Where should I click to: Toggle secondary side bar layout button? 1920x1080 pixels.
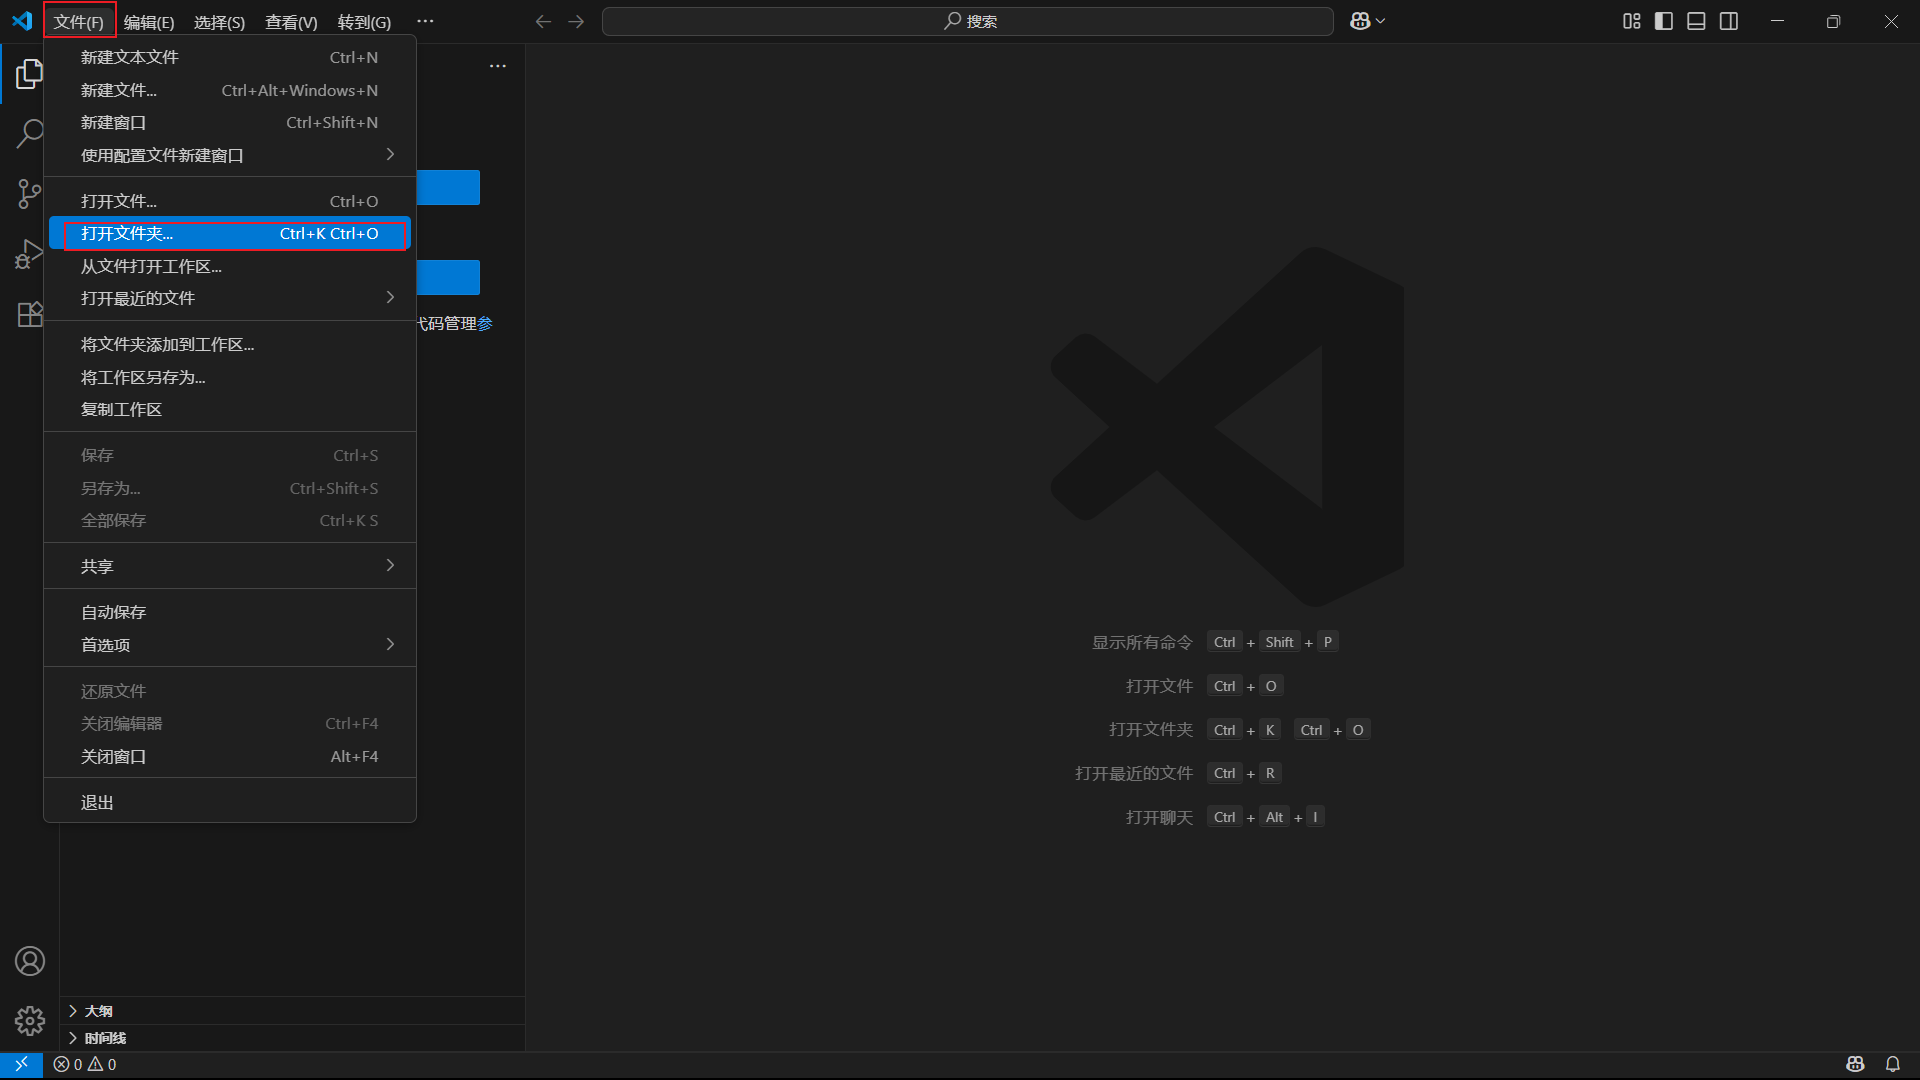(1729, 21)
